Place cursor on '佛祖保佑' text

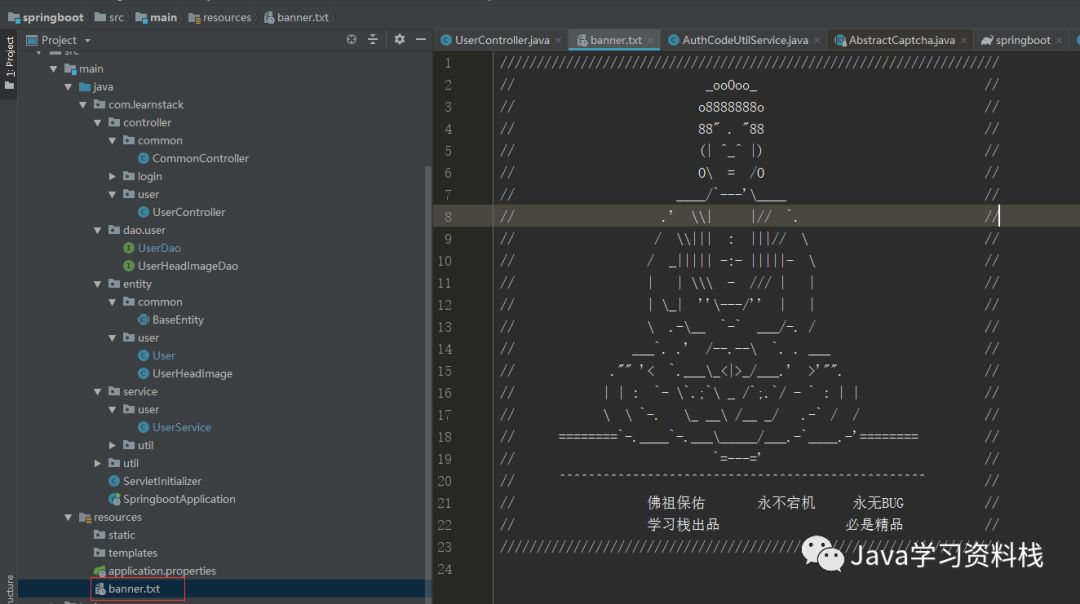point(676,503)
